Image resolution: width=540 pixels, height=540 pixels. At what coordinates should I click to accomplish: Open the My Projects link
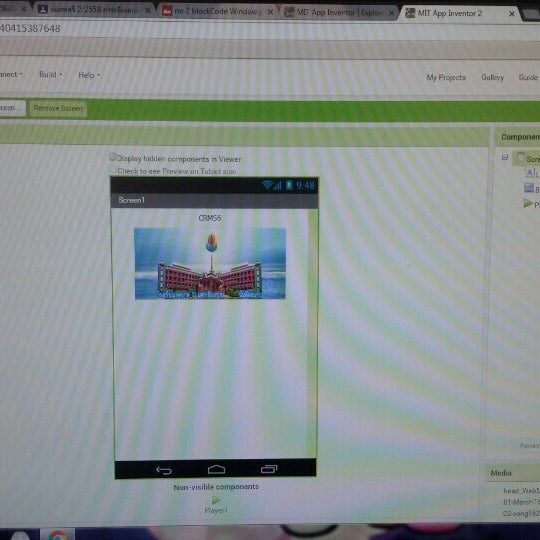click(446, 77)
